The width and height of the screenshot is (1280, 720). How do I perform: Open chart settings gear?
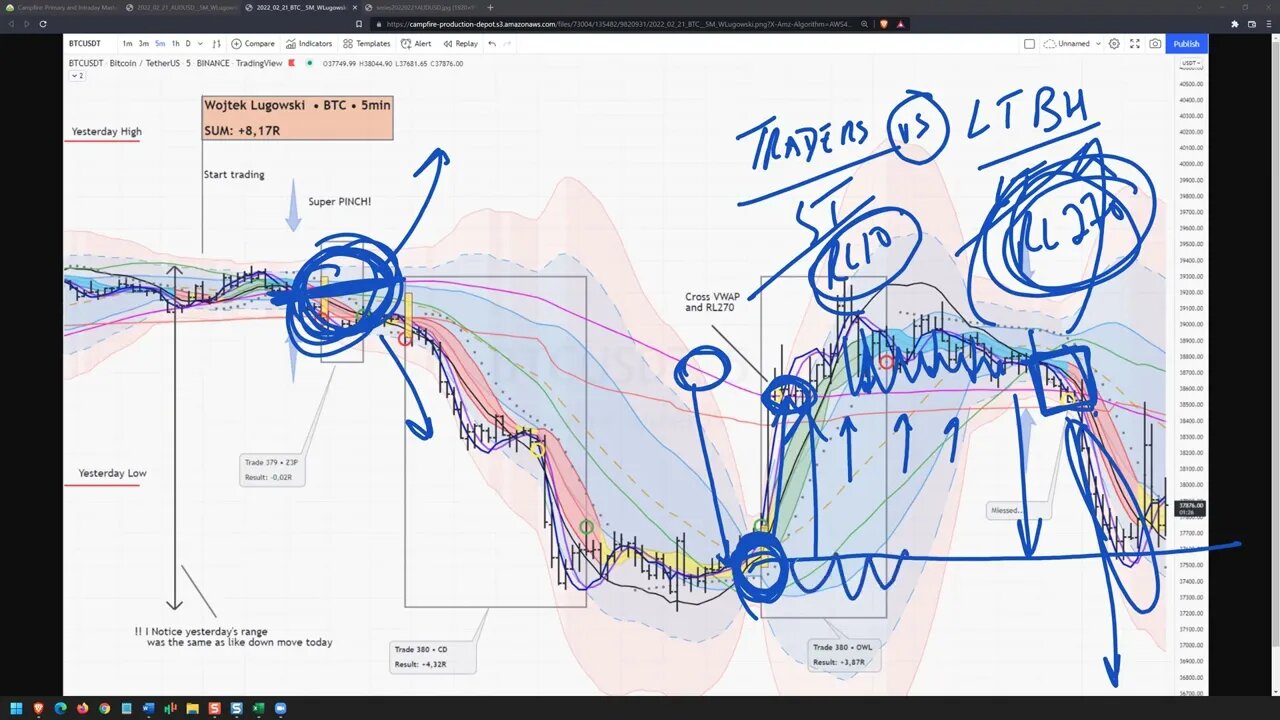pyautogui.click(x=1114, y=44)
